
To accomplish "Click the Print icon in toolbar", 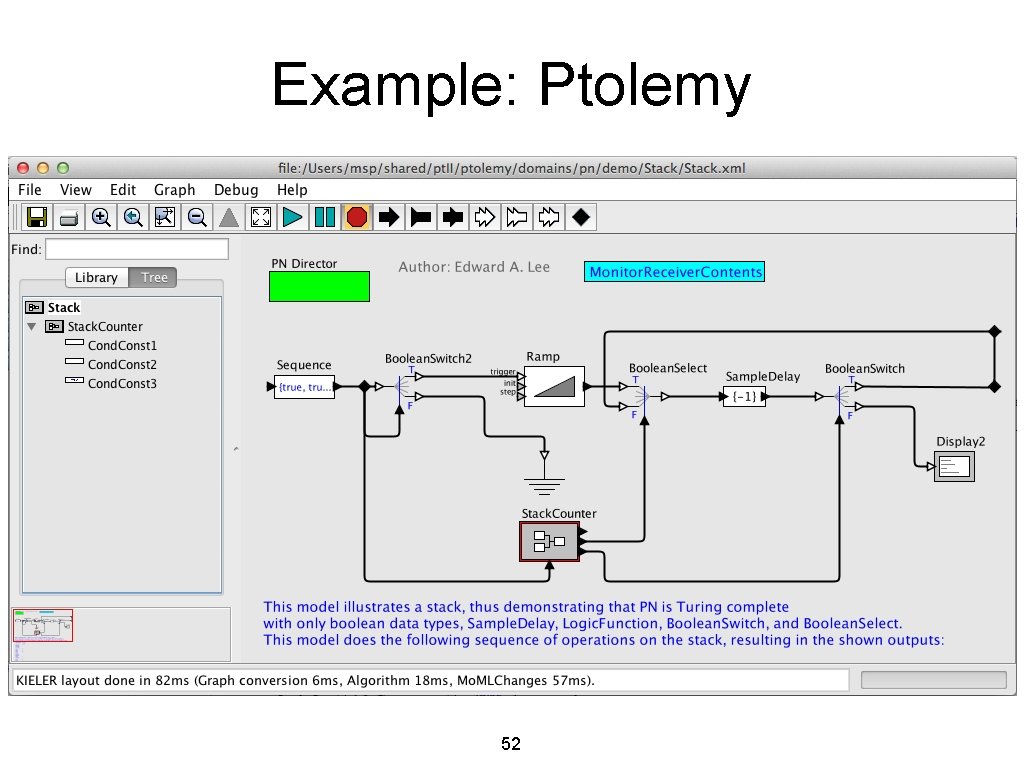I will coord(69,217).
